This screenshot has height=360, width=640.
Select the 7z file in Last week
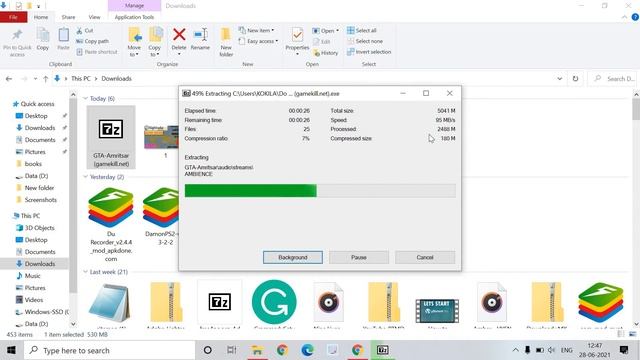coord(220,302)
